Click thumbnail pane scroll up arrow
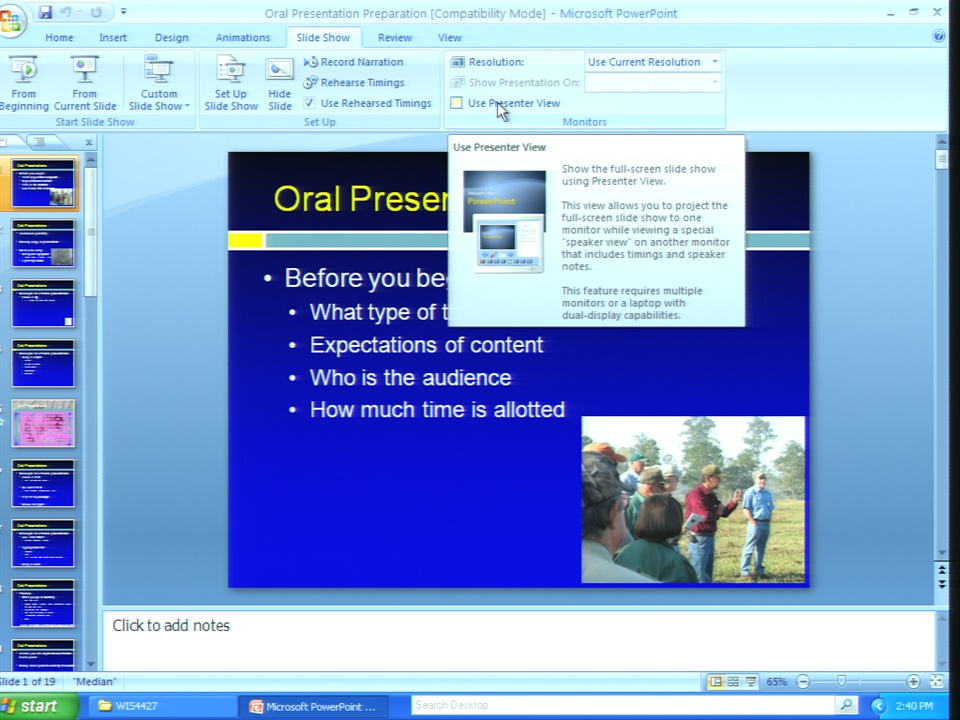Image resolution: width=960 pixels, height=720 pixels. (91, 160)
